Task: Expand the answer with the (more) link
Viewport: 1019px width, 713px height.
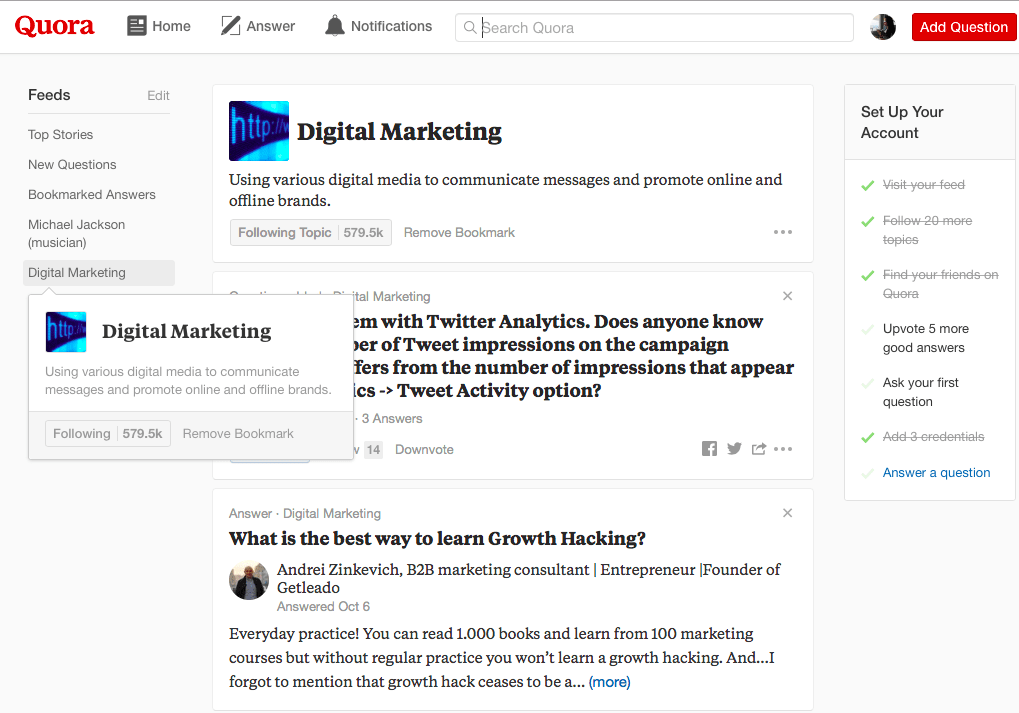Action: [x=610, y=682]
